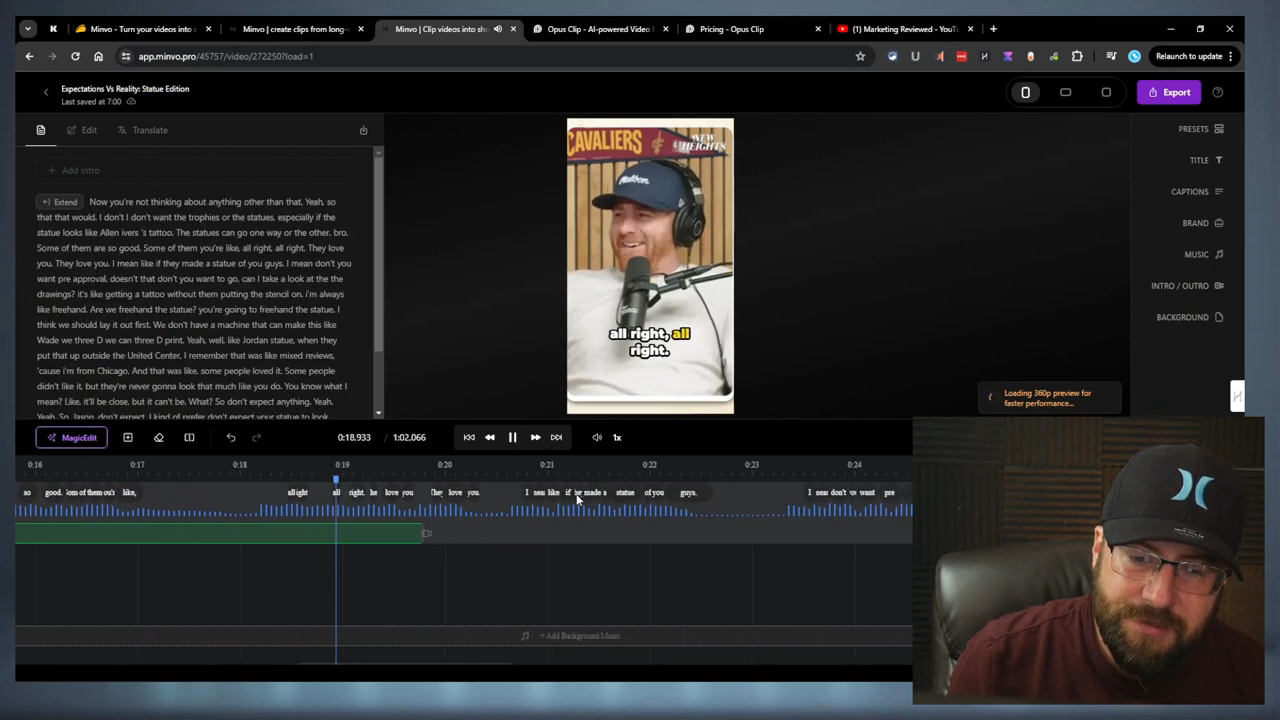Viewport: 1280px width, 720px height.
Task: Click word "guys." in timeline captions
Action: coord(688,492)
